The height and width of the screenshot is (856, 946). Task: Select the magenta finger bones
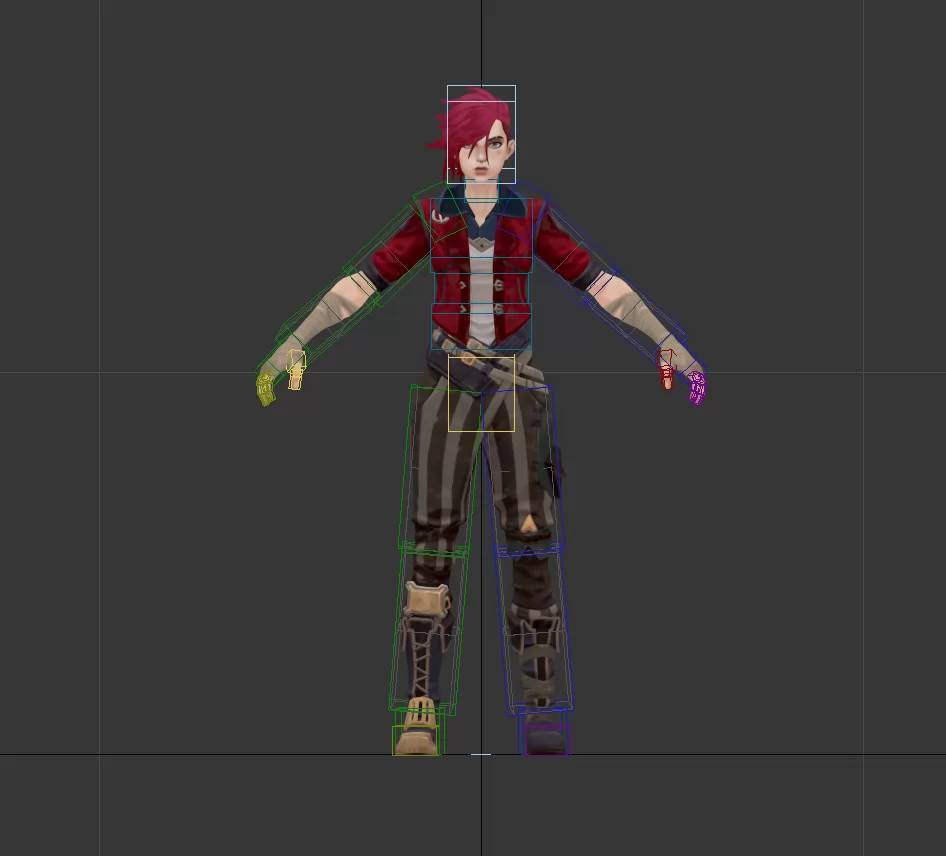pyautogui.click(x=697, y=388)
